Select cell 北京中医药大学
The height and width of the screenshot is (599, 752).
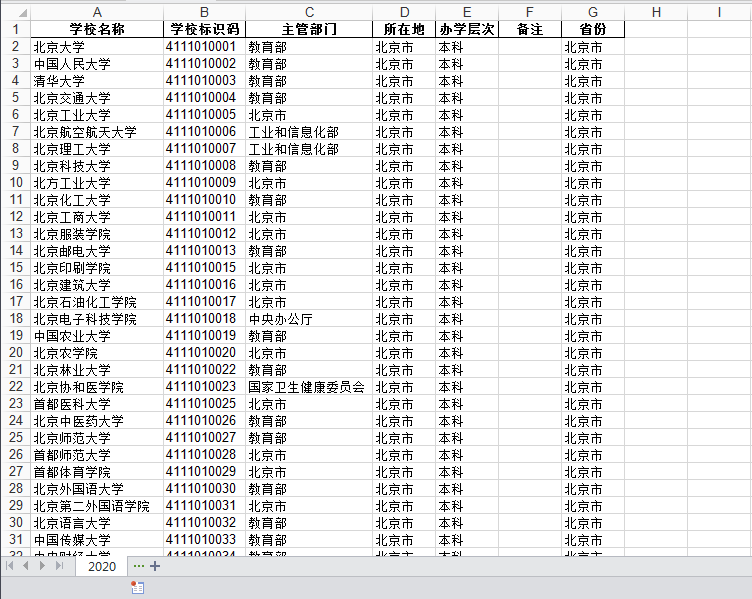(x=97, y=421)
